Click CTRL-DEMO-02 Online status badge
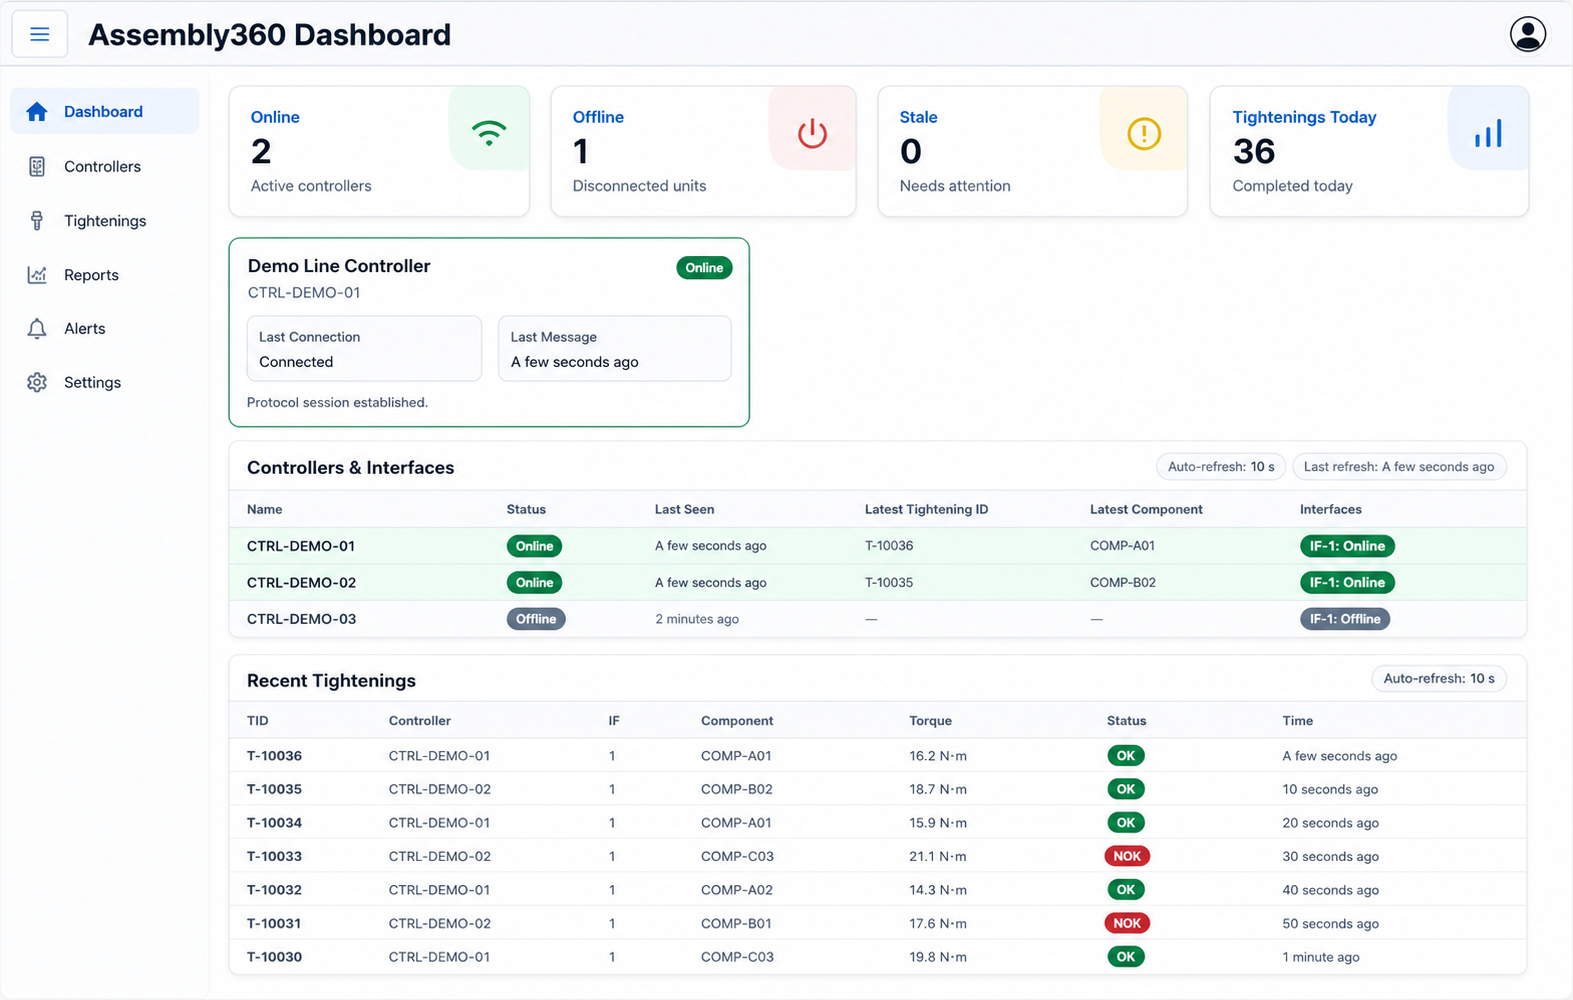The width and height of the screenshot is (1573, 1000). (534, 583)
